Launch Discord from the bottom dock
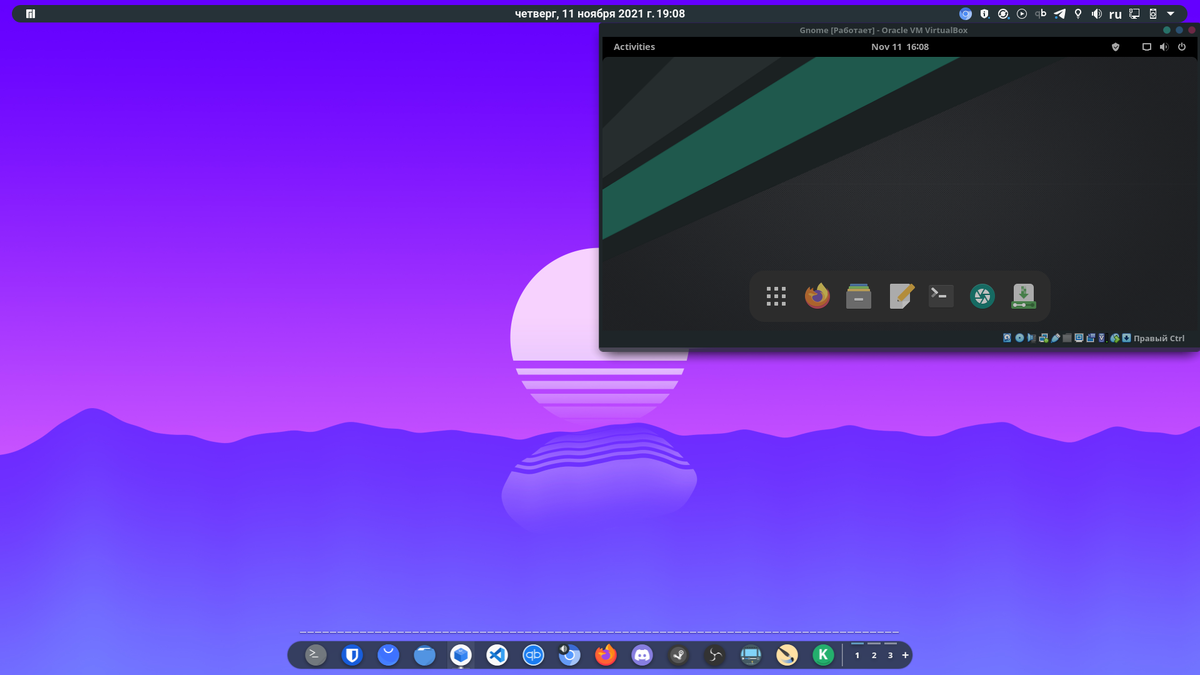The width and height of the screenshot is (1200, 675). (642, 655)
